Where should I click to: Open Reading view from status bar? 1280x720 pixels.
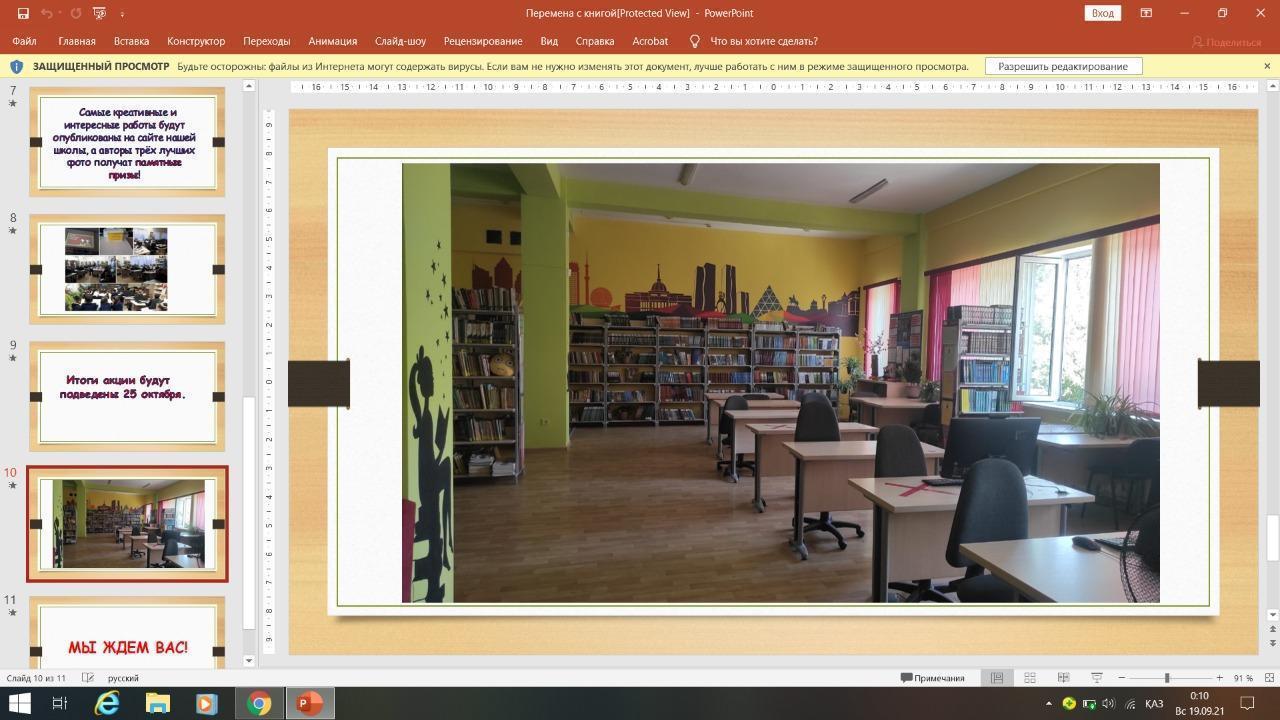1063,678
